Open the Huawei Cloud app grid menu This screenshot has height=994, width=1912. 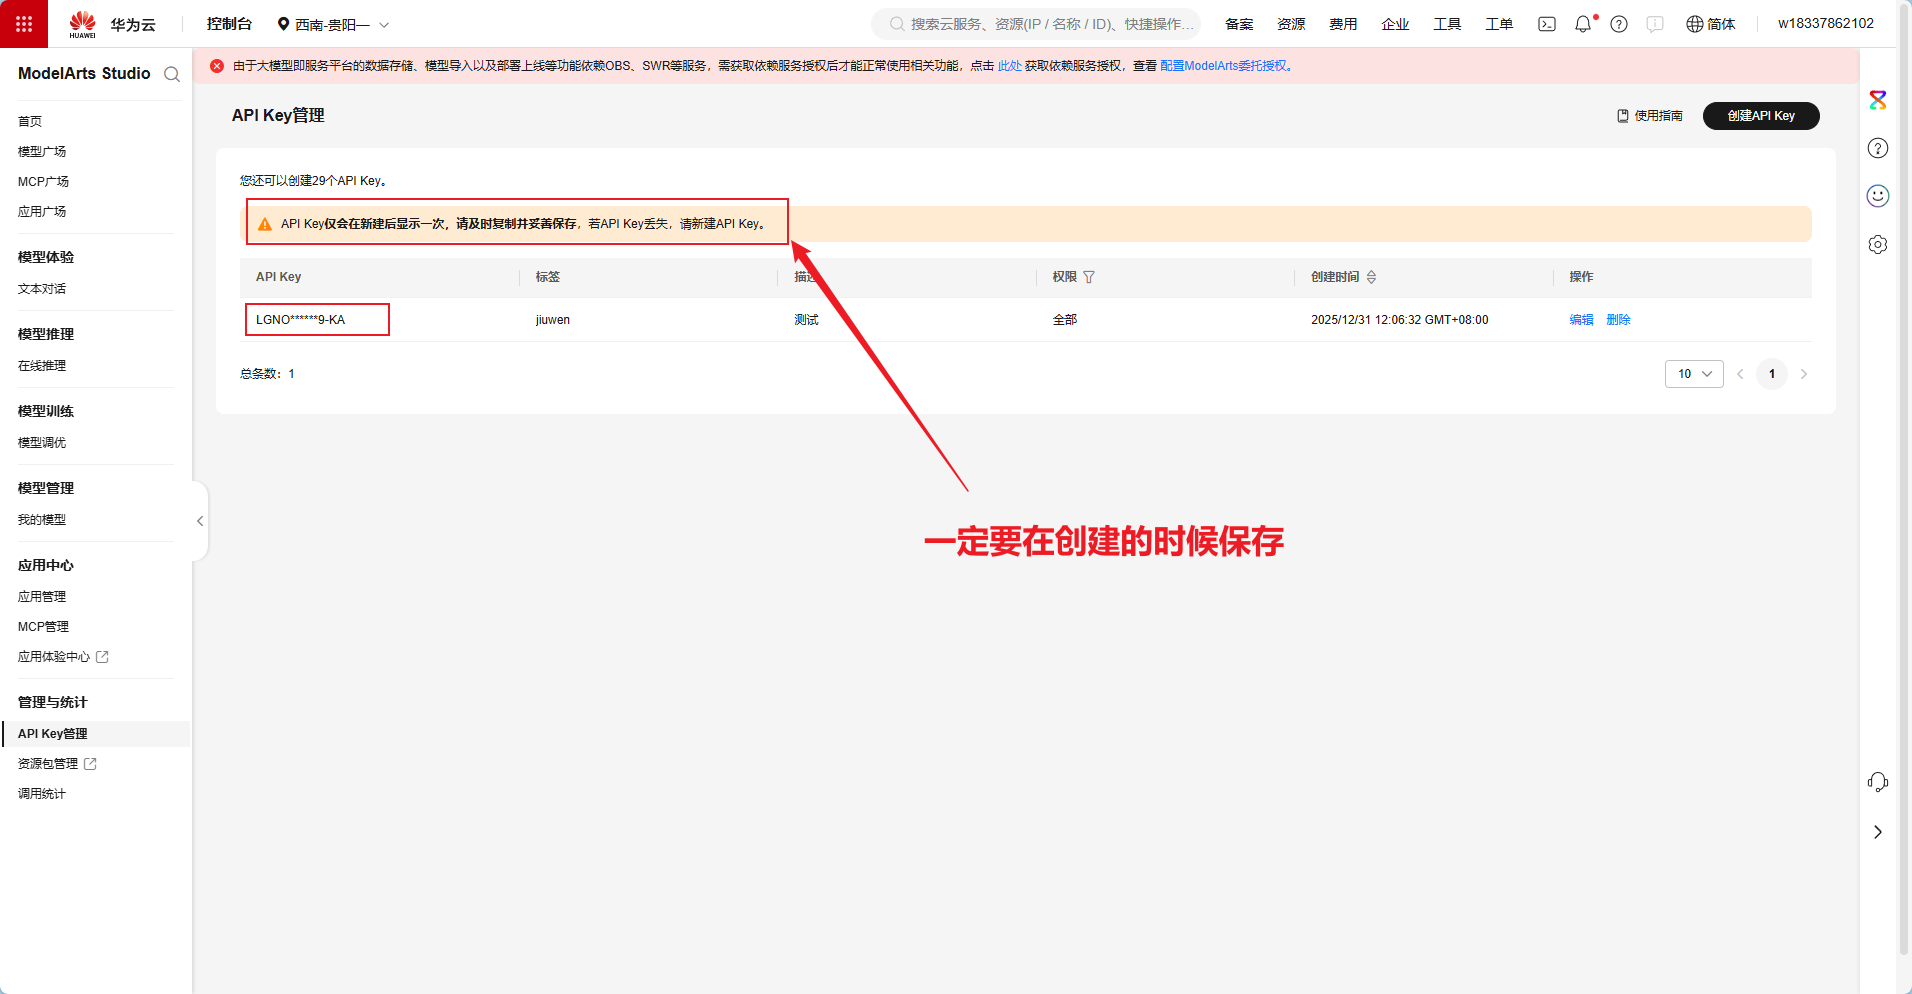[24, 23]
